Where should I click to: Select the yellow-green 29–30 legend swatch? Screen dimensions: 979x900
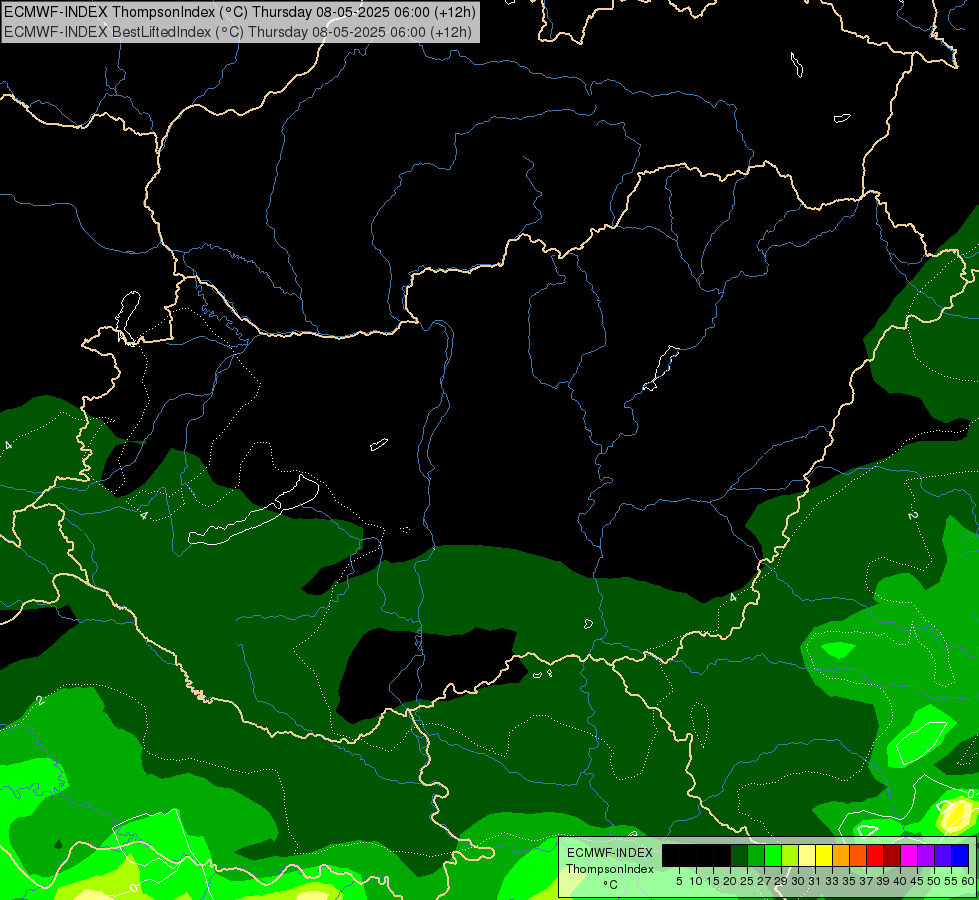coord(790,855)
